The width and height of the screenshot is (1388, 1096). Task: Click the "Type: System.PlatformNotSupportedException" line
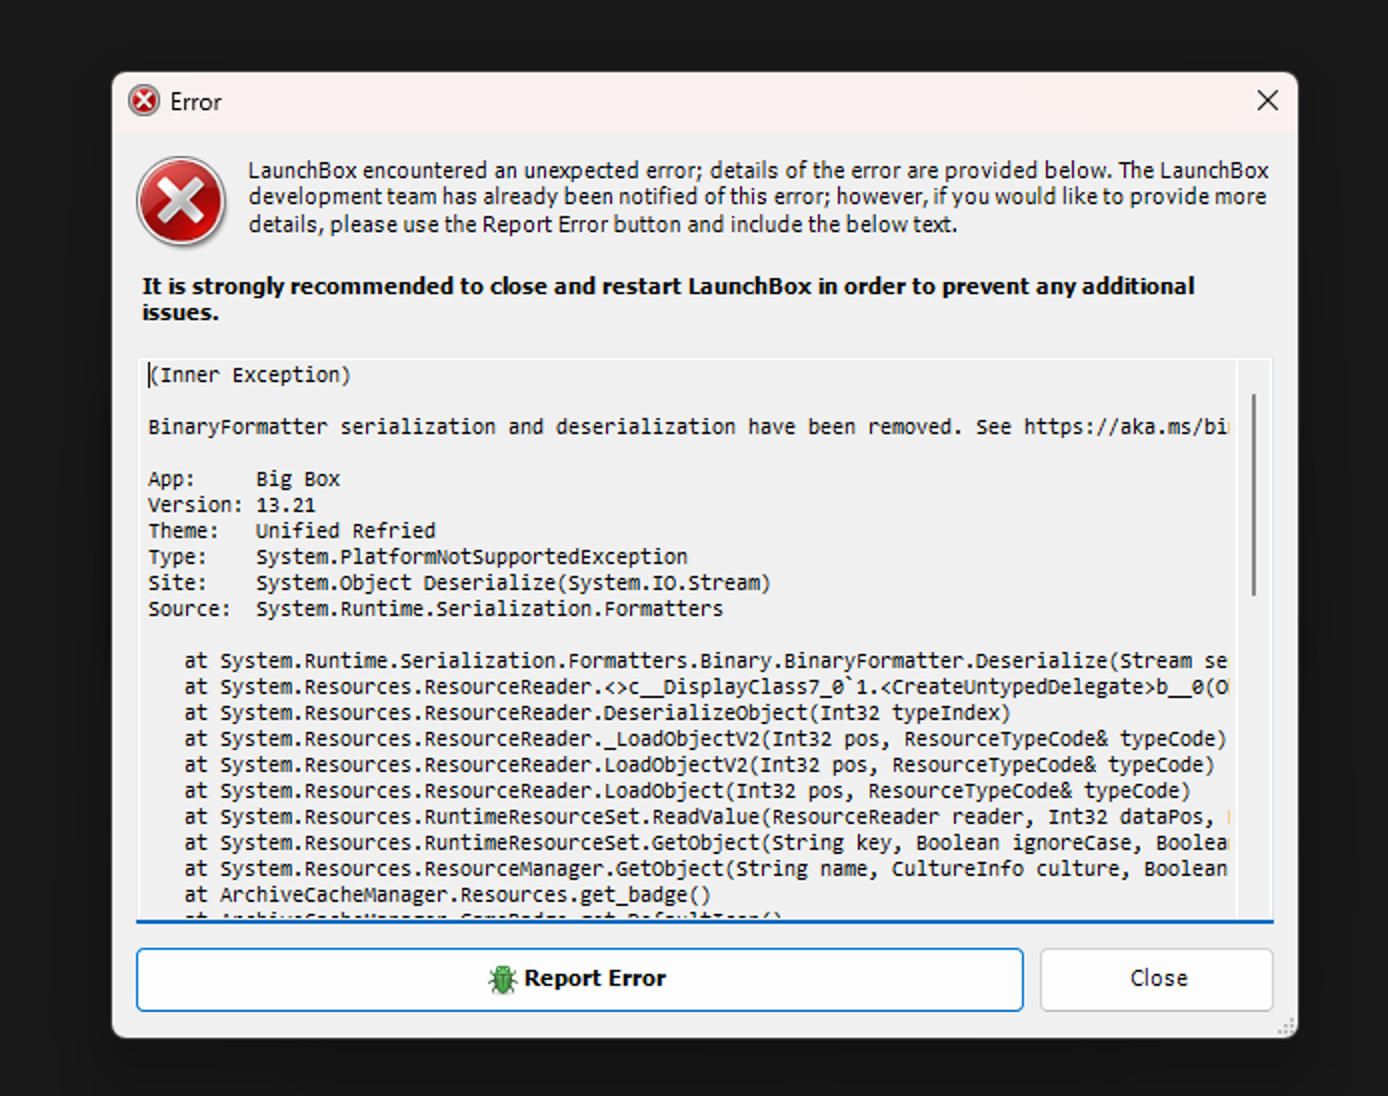(418, 557)
